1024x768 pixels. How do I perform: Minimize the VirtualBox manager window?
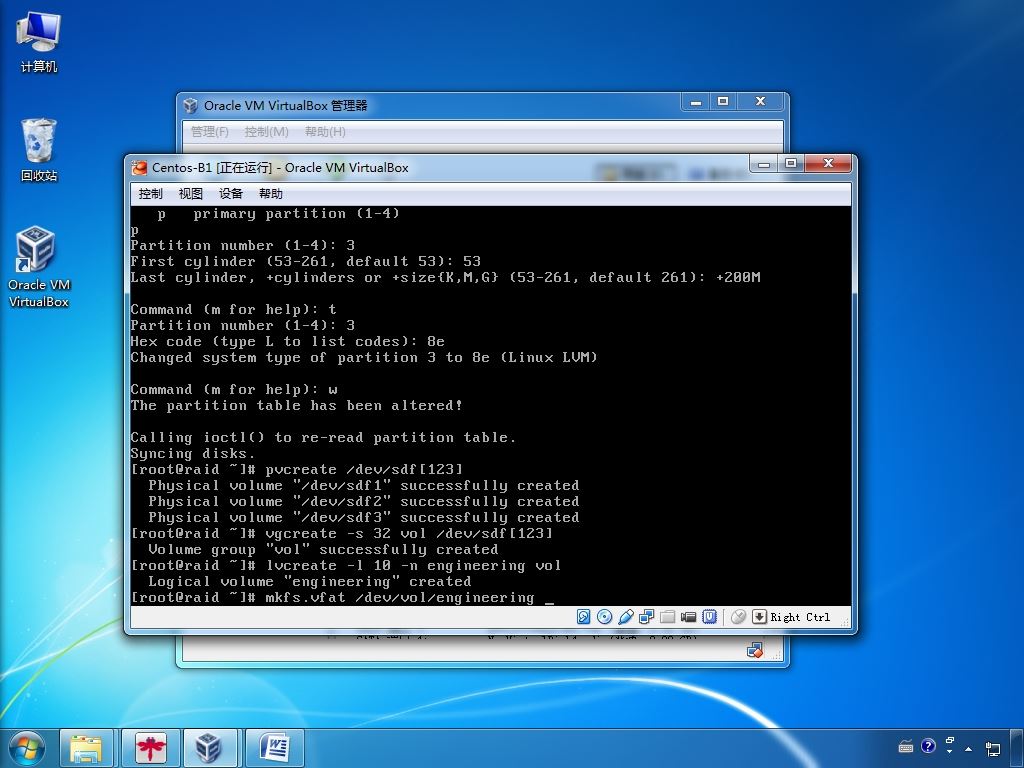(696, 102)
